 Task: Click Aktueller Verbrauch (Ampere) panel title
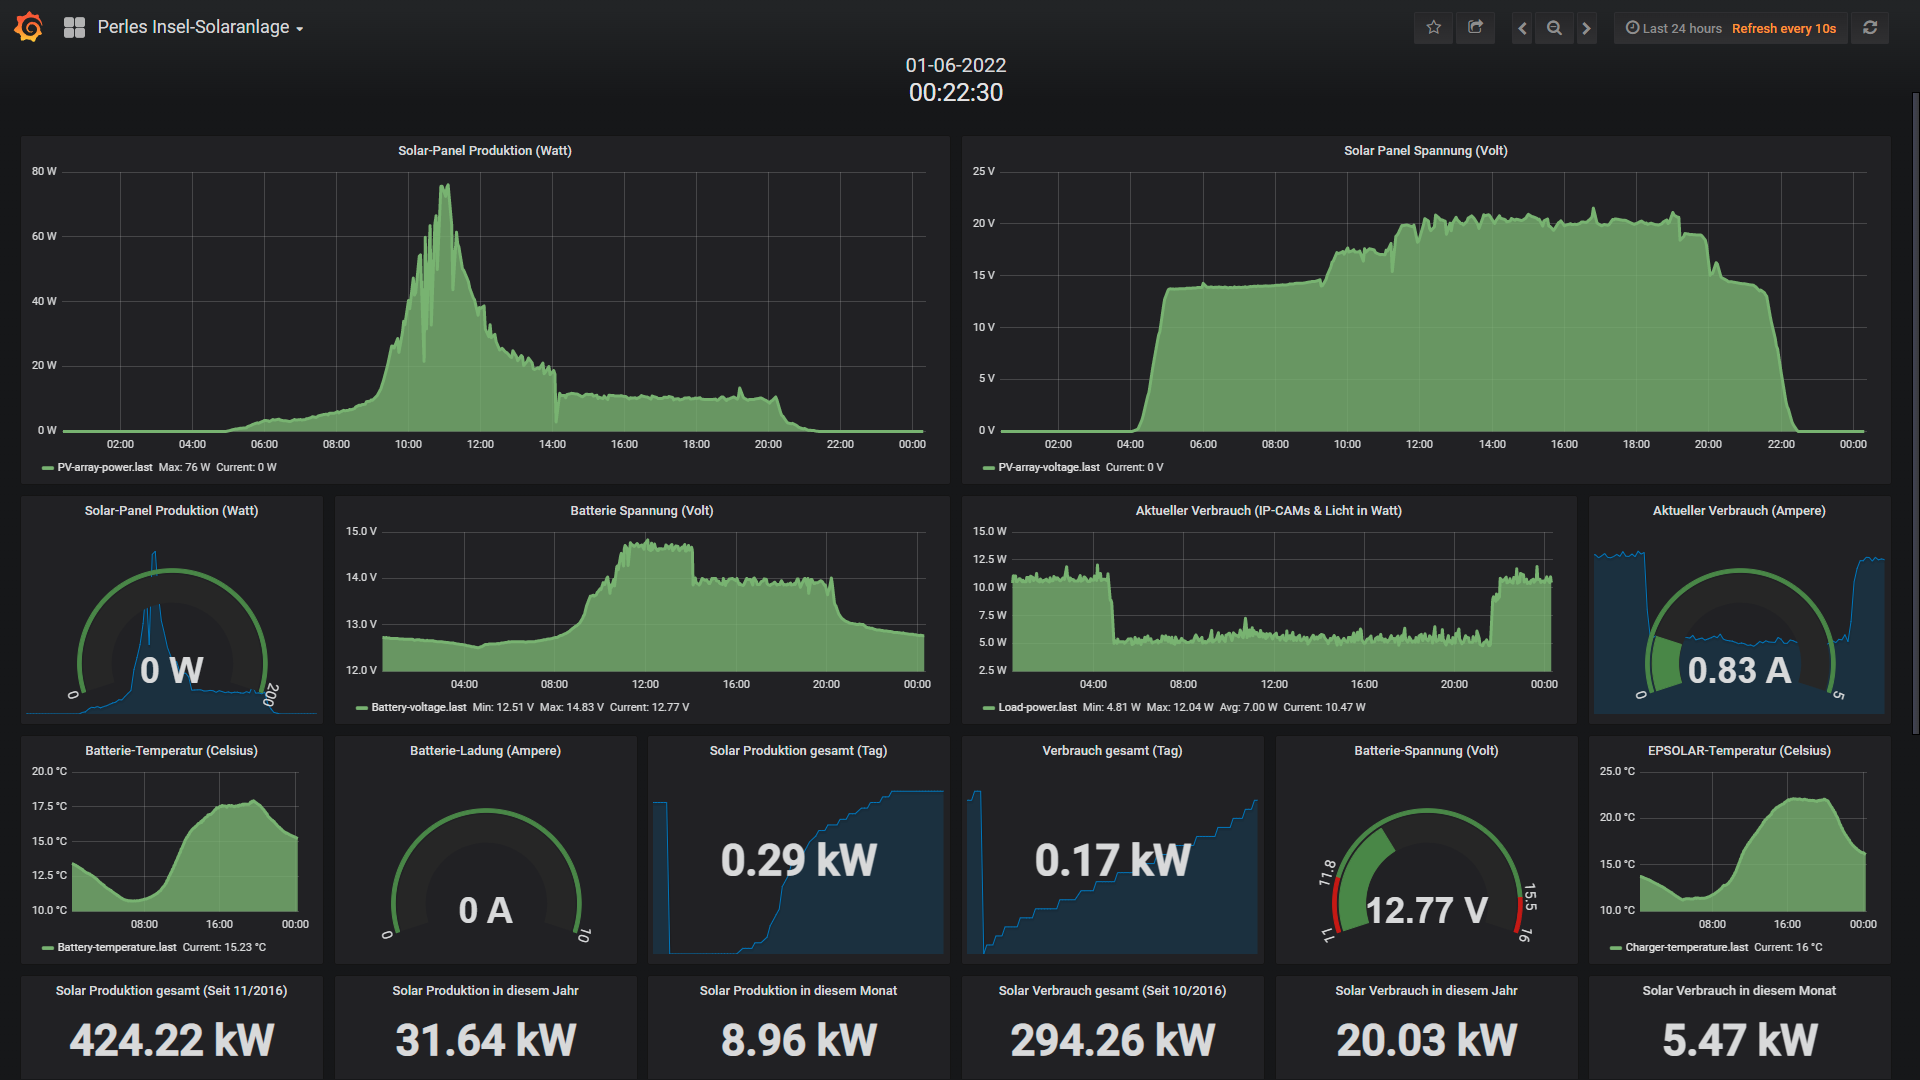pyautogui.click(x=1738, y=511)
